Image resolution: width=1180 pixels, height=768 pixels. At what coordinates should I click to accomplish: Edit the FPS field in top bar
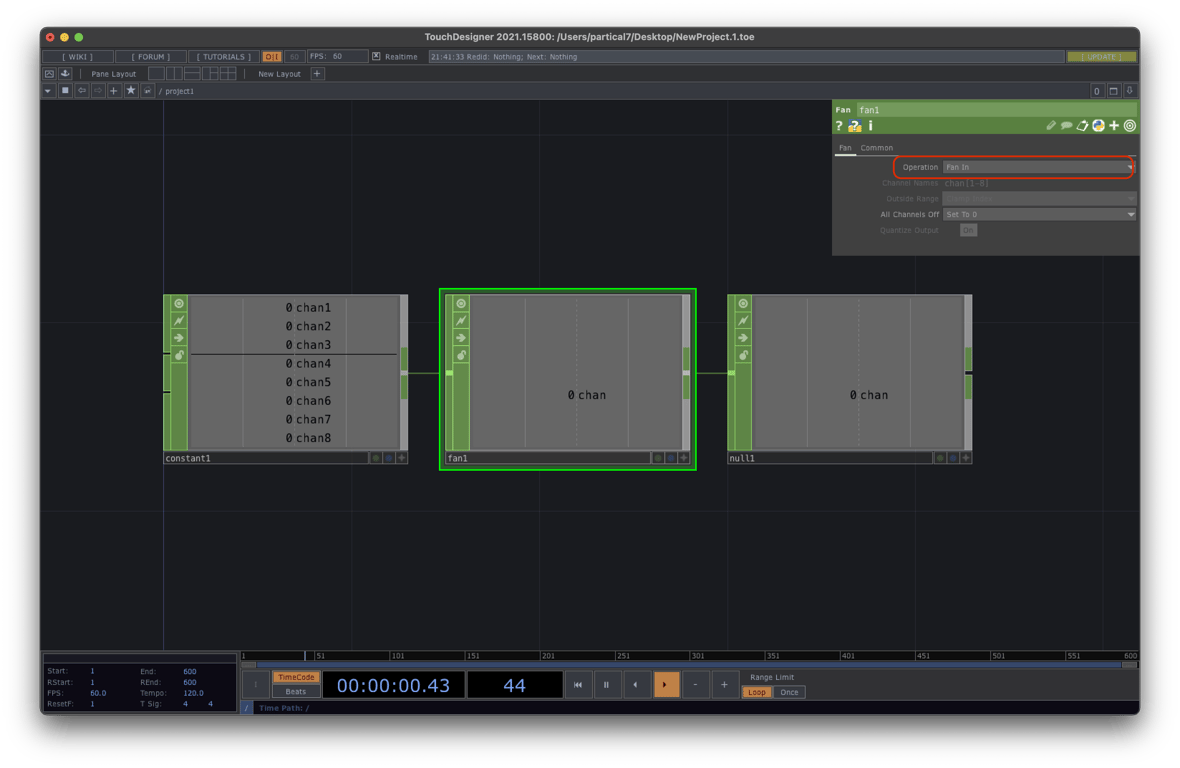pyautogui.click(x=338, y=56)
